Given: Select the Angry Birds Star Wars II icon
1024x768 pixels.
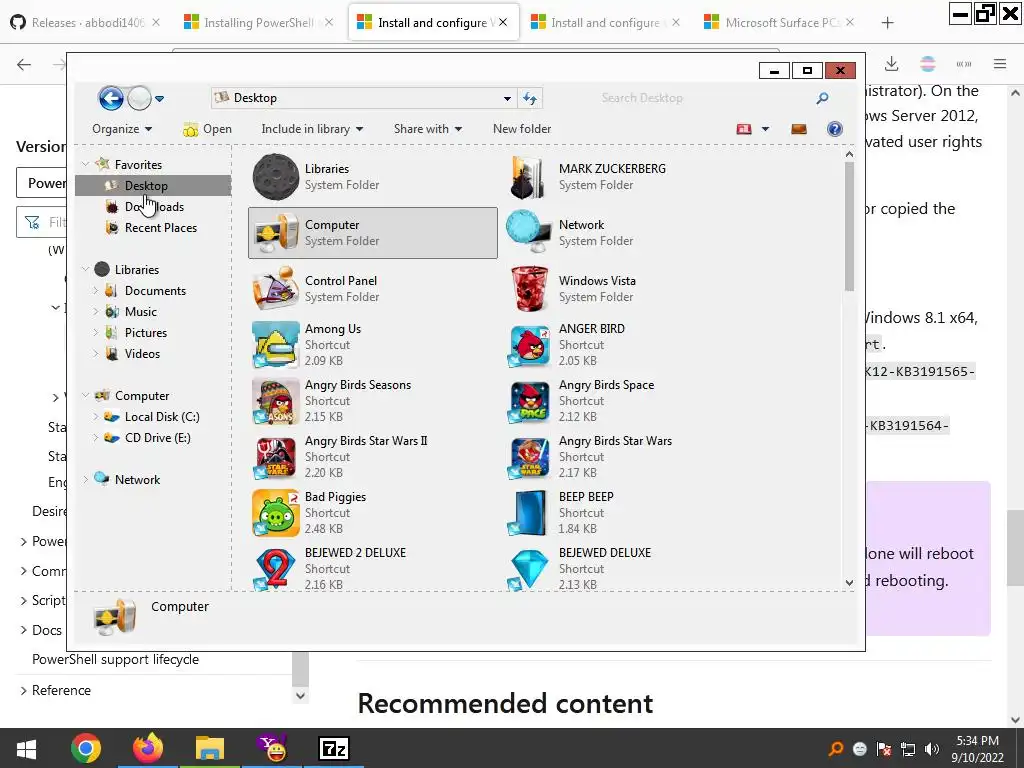Looking at the screenshot, I should [276, 456].
